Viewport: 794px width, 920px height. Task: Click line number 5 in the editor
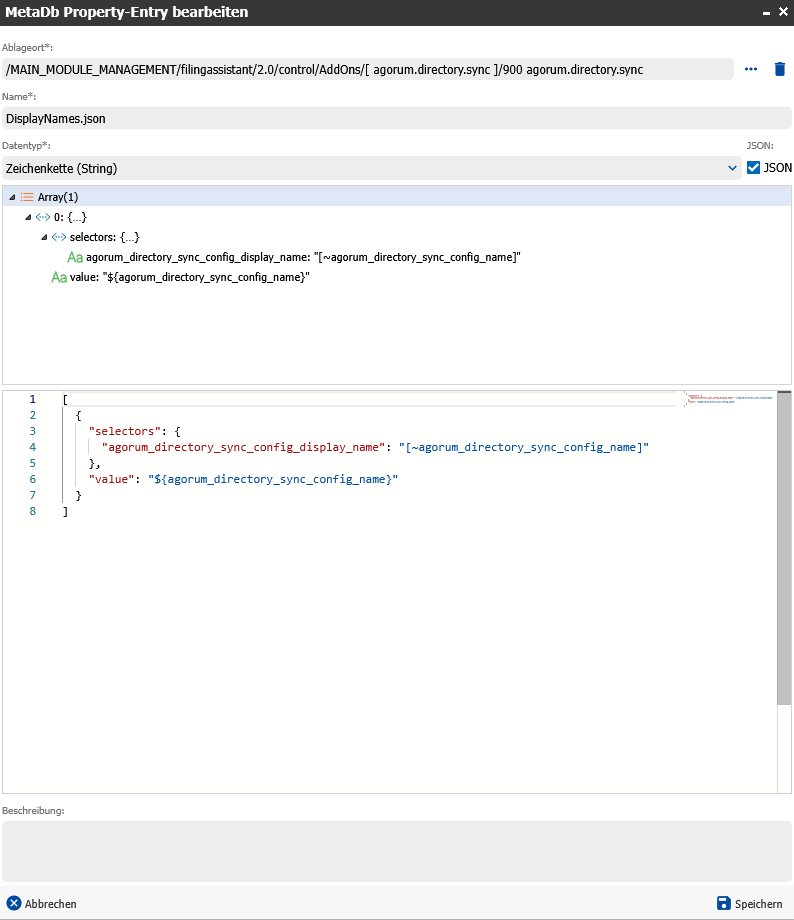(x=32, y=463)
